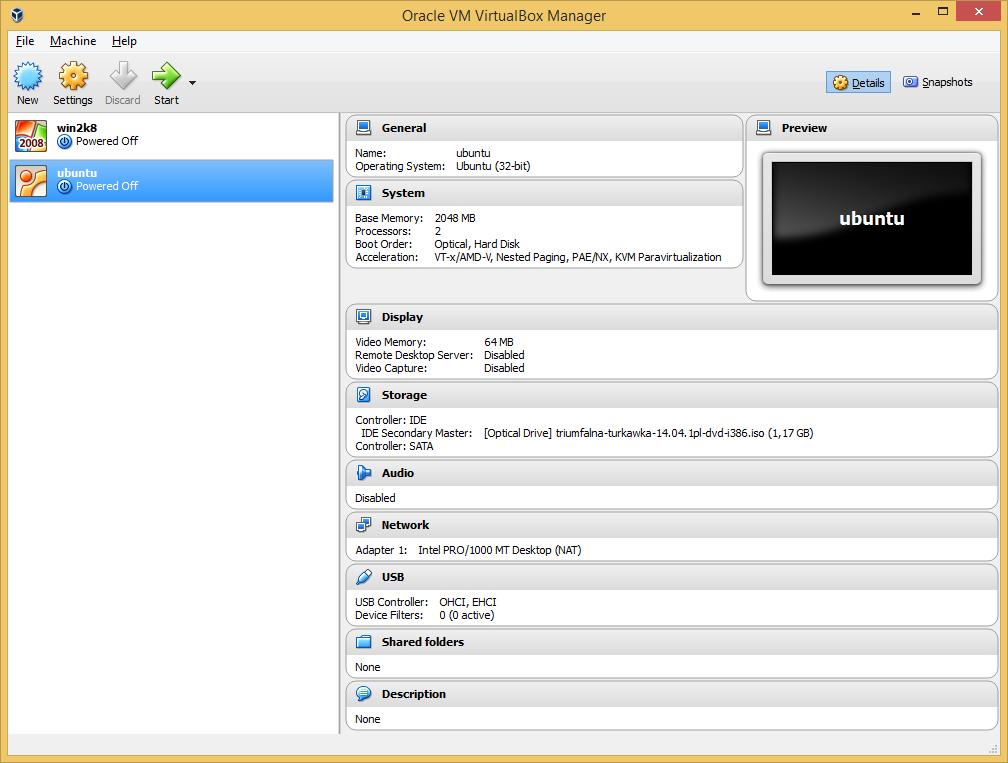
Task: Switch to Details view
Action: tap(858, 82)
